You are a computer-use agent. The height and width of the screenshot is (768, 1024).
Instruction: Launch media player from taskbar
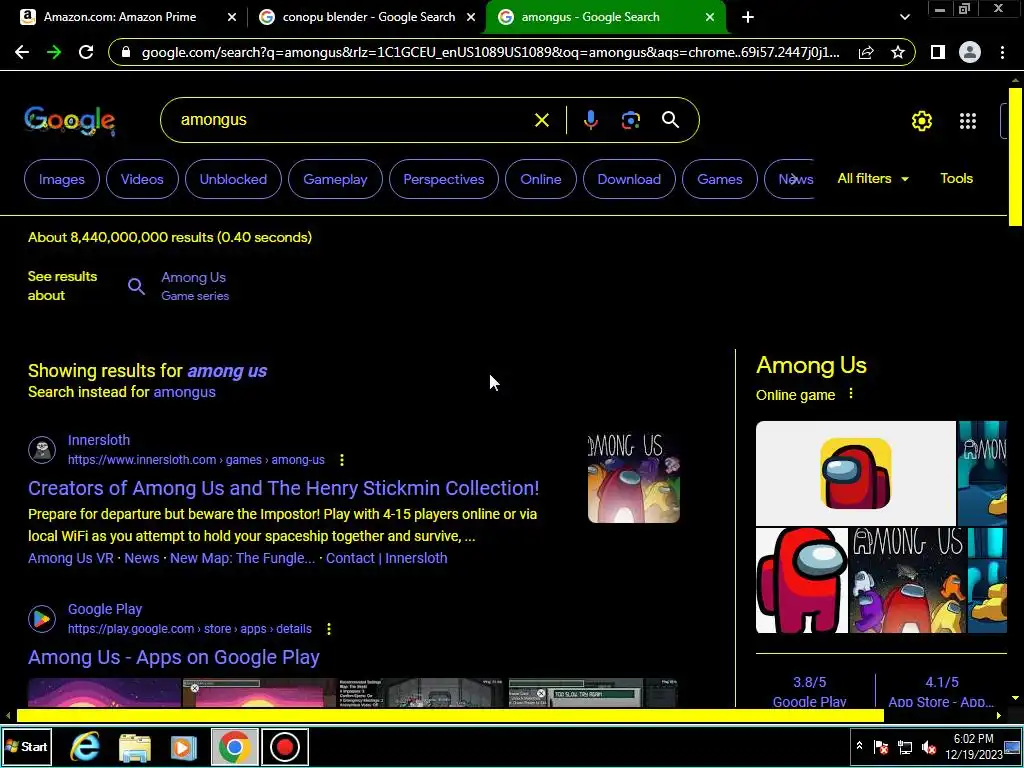tap(184, 747)
